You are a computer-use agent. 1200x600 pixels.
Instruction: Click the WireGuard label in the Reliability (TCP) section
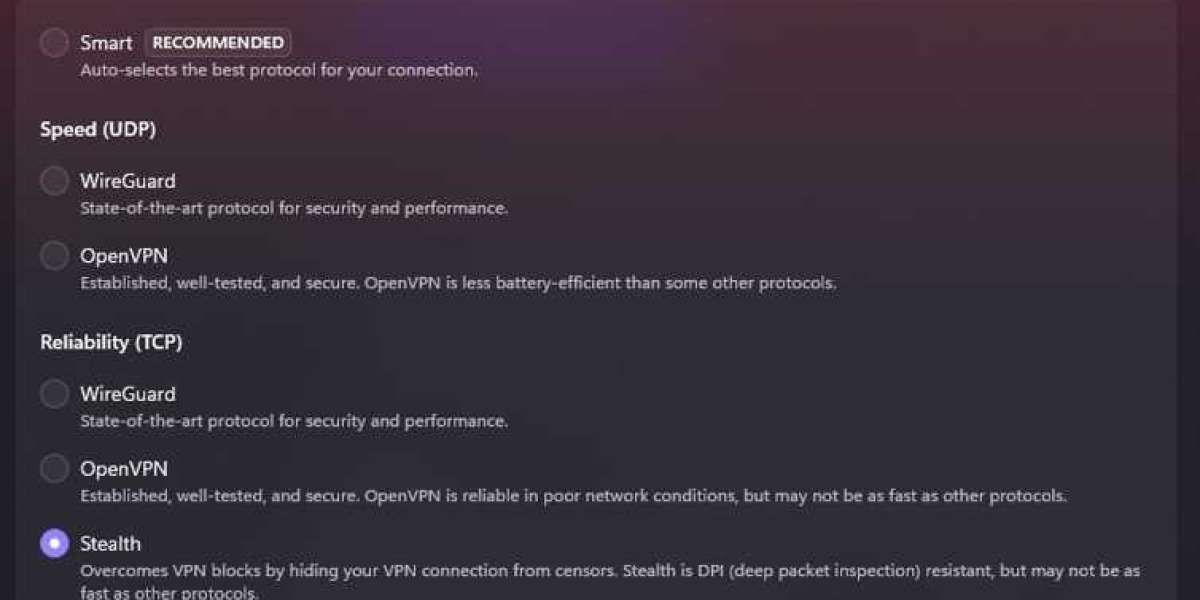[x=127, y=394]
